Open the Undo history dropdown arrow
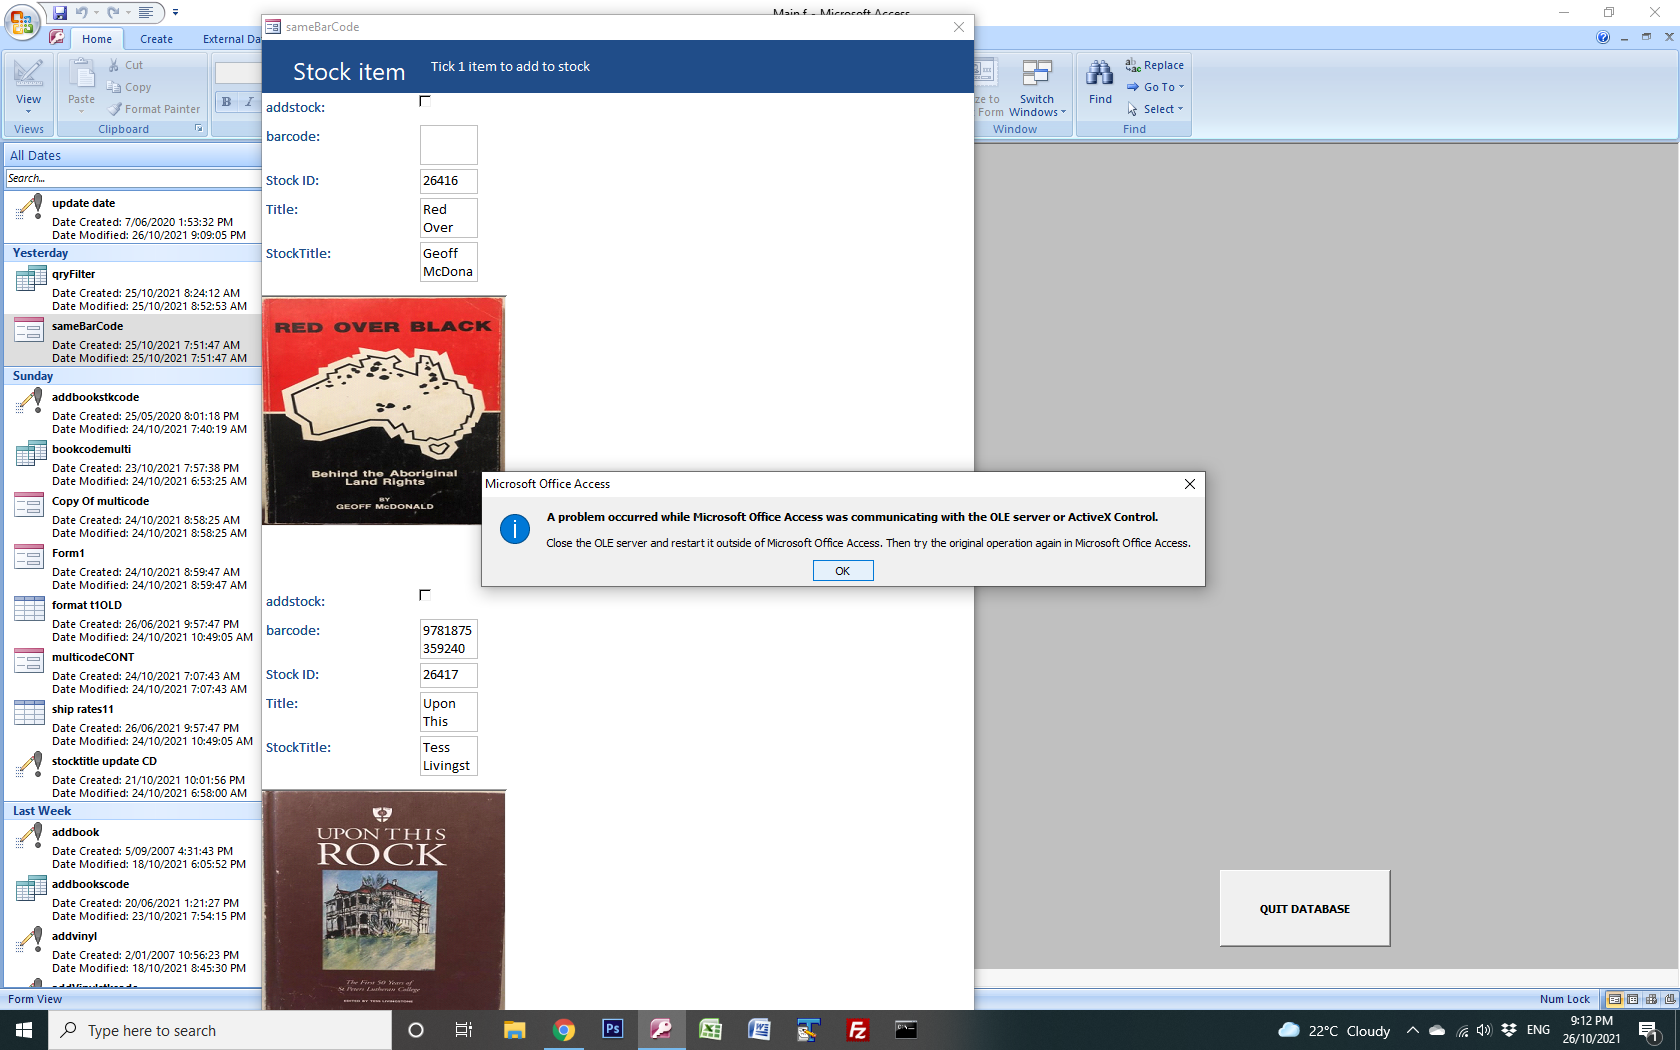Screen dimensions: 1680x1050 pos(96,13)
